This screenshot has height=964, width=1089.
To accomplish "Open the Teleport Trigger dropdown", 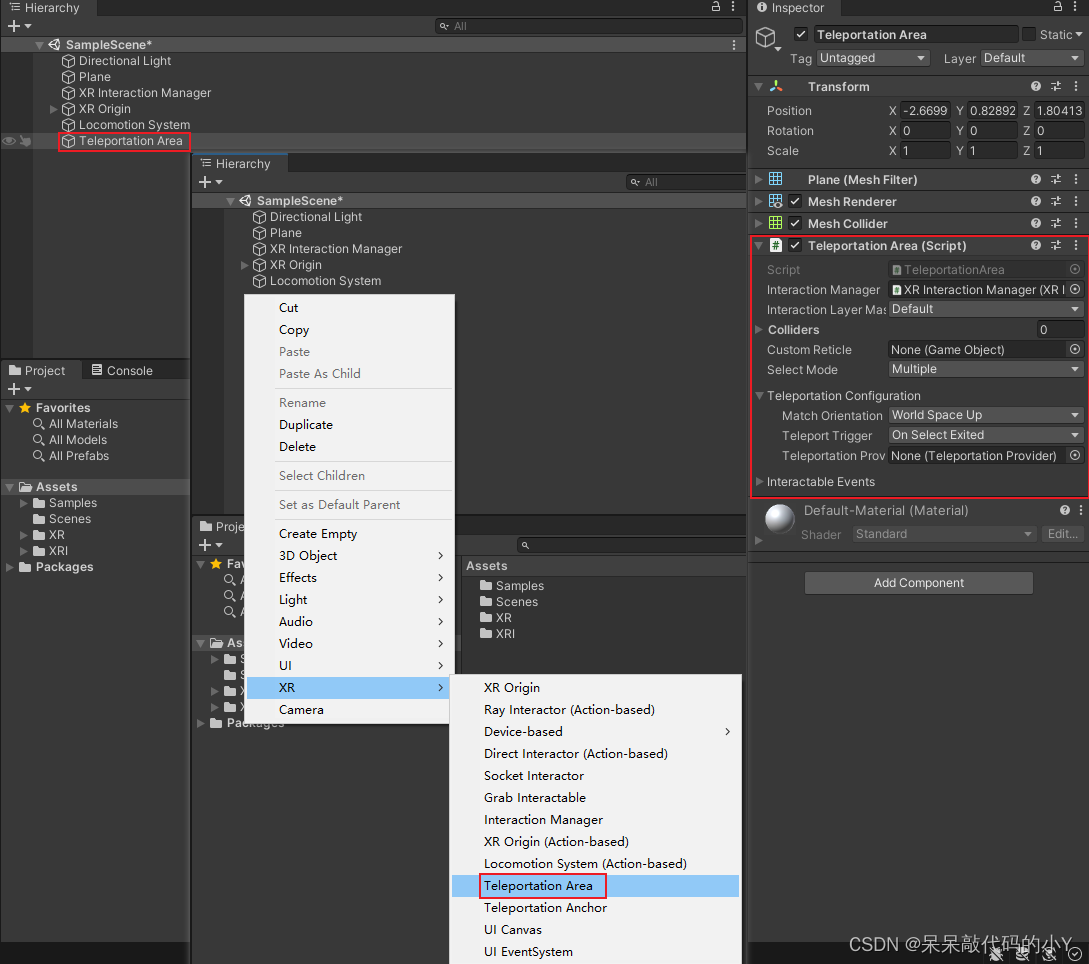I will pos(986,436).
